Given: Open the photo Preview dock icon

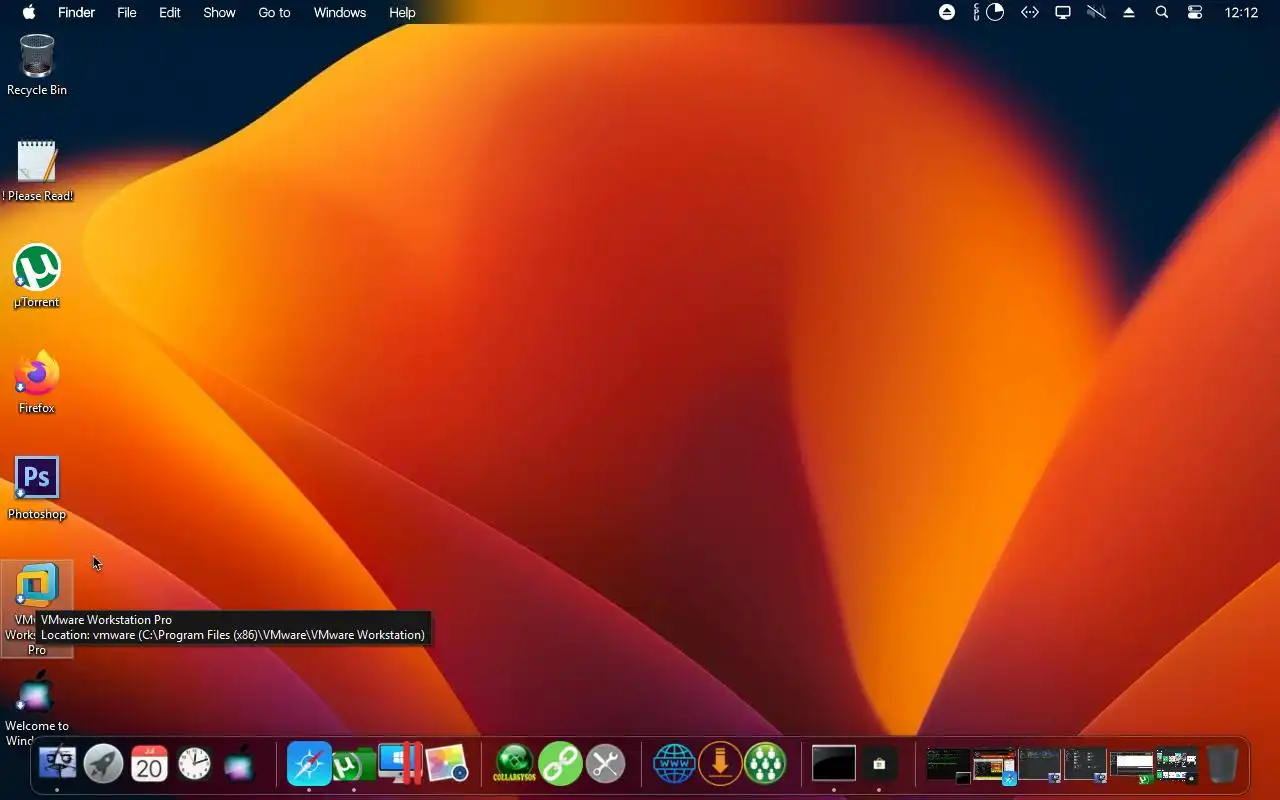Looking at the screenshot, I should click(x=446, y=764).
